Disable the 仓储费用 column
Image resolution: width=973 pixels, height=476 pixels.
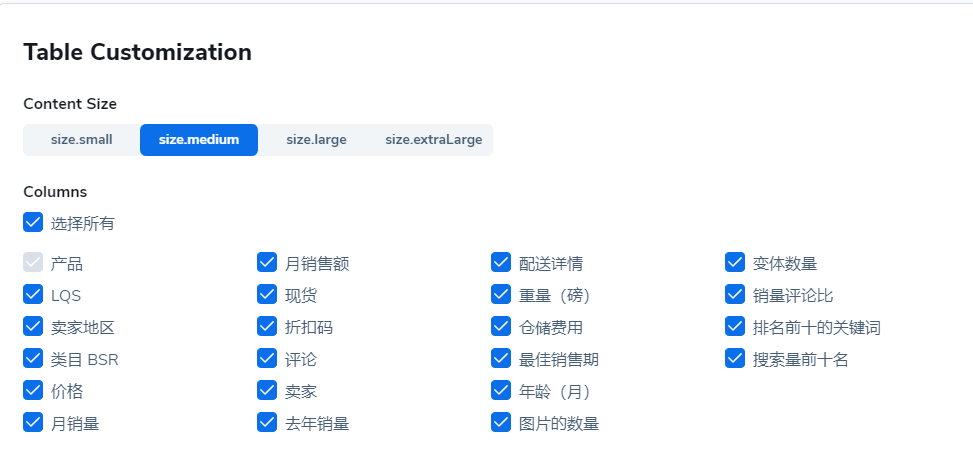tap(501, 326)
